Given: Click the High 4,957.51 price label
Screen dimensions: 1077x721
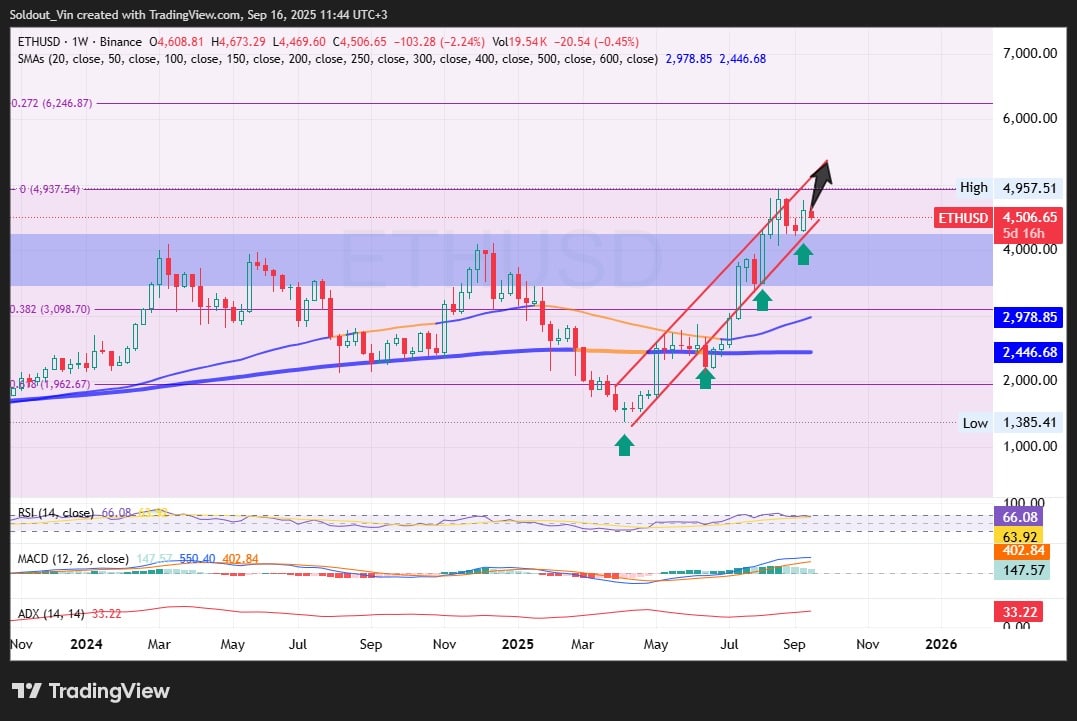Looking at the screenshot, I should coord(1007,188).
